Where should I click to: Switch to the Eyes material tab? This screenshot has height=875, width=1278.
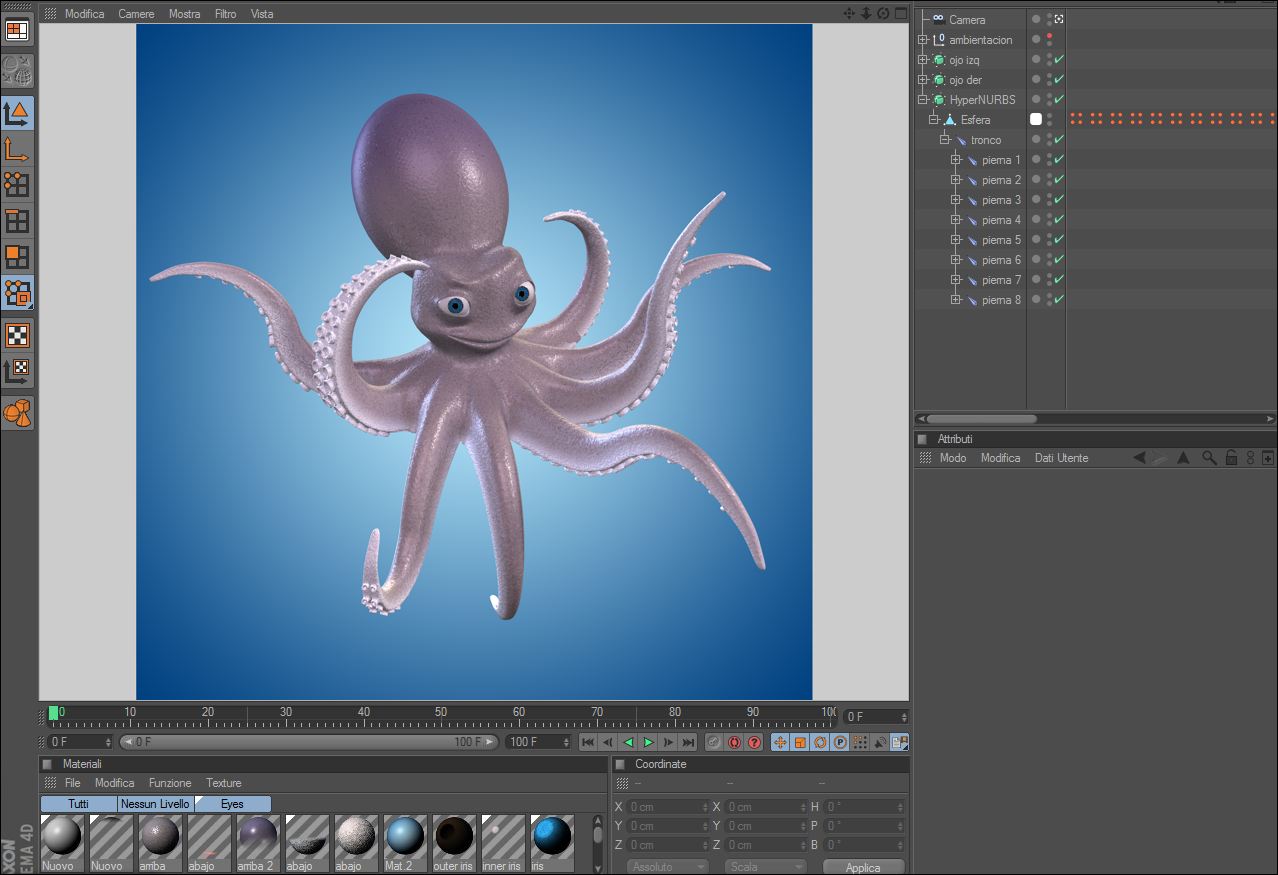click(232, 804)
